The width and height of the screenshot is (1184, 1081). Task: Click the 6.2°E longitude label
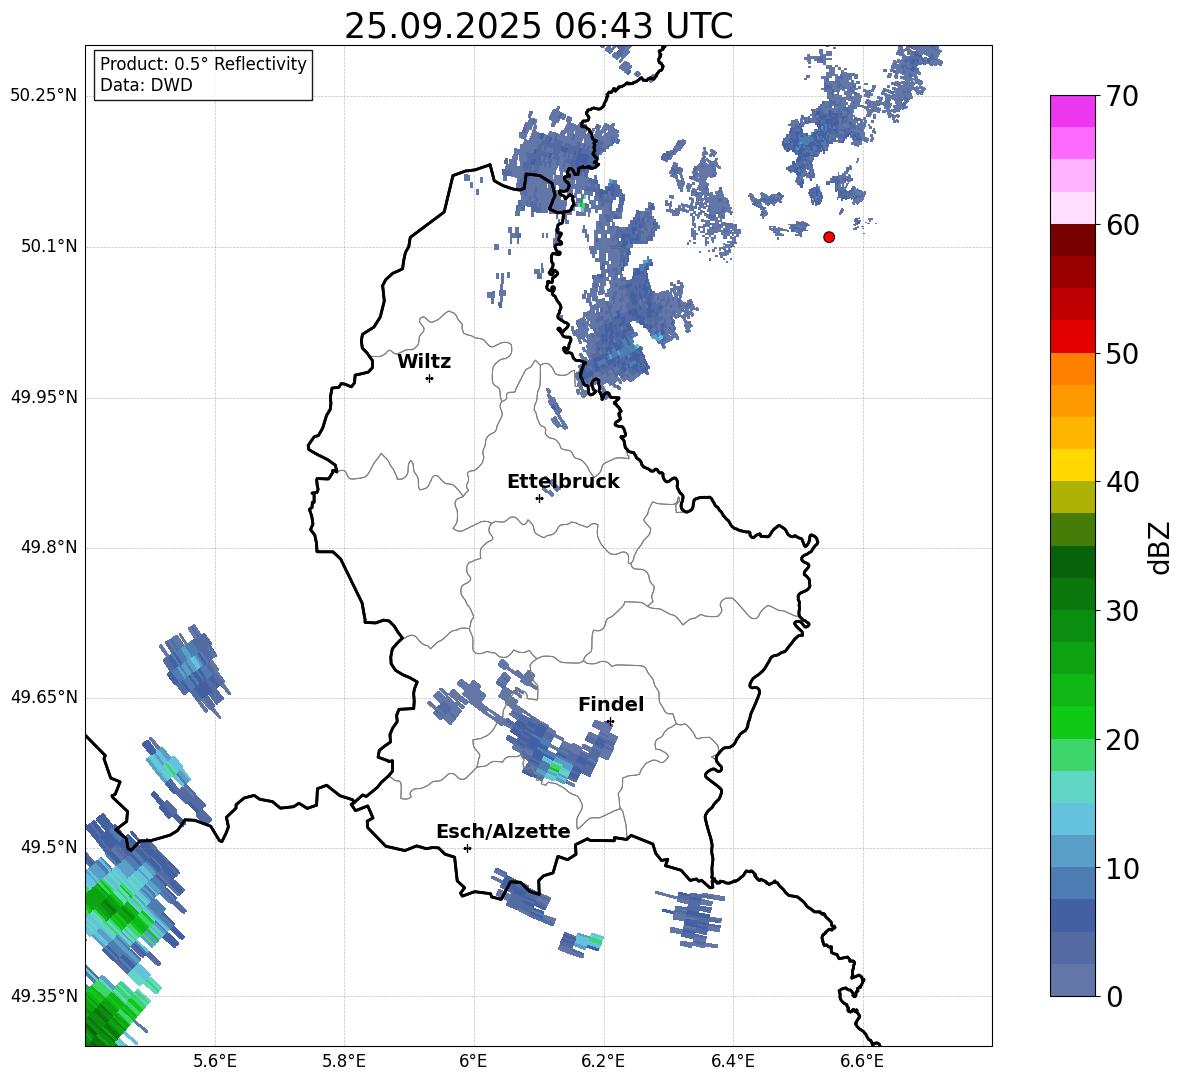click(603, 1061)
